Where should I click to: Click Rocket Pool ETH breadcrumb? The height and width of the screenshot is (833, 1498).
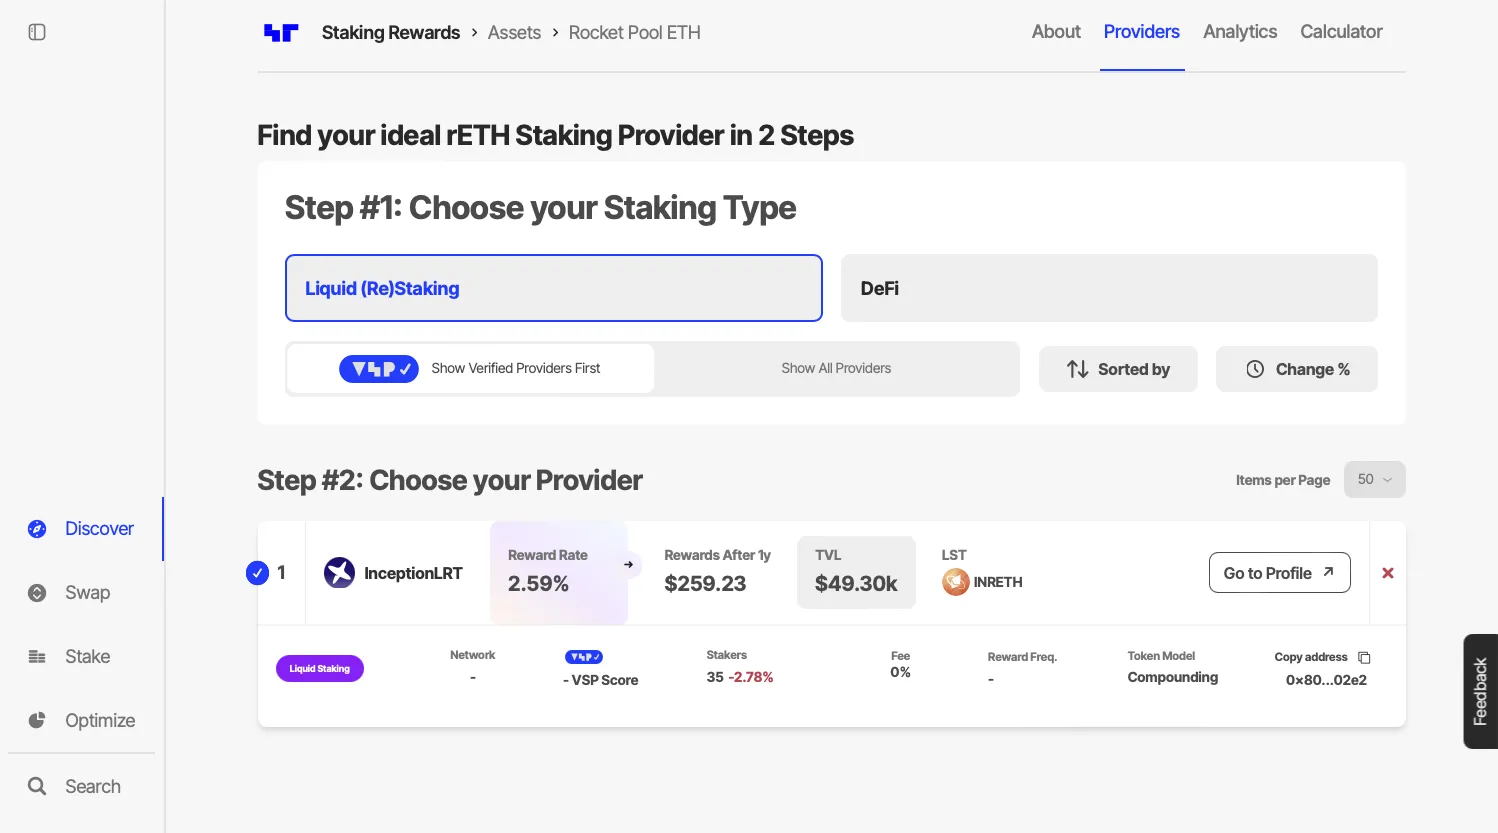point(635,33)
